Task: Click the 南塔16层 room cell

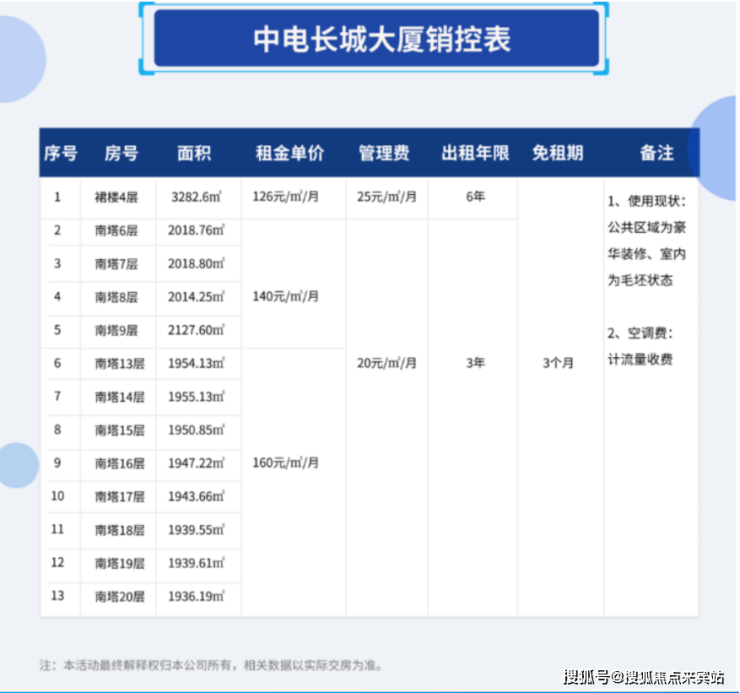Action: click(x=119, y=464)
